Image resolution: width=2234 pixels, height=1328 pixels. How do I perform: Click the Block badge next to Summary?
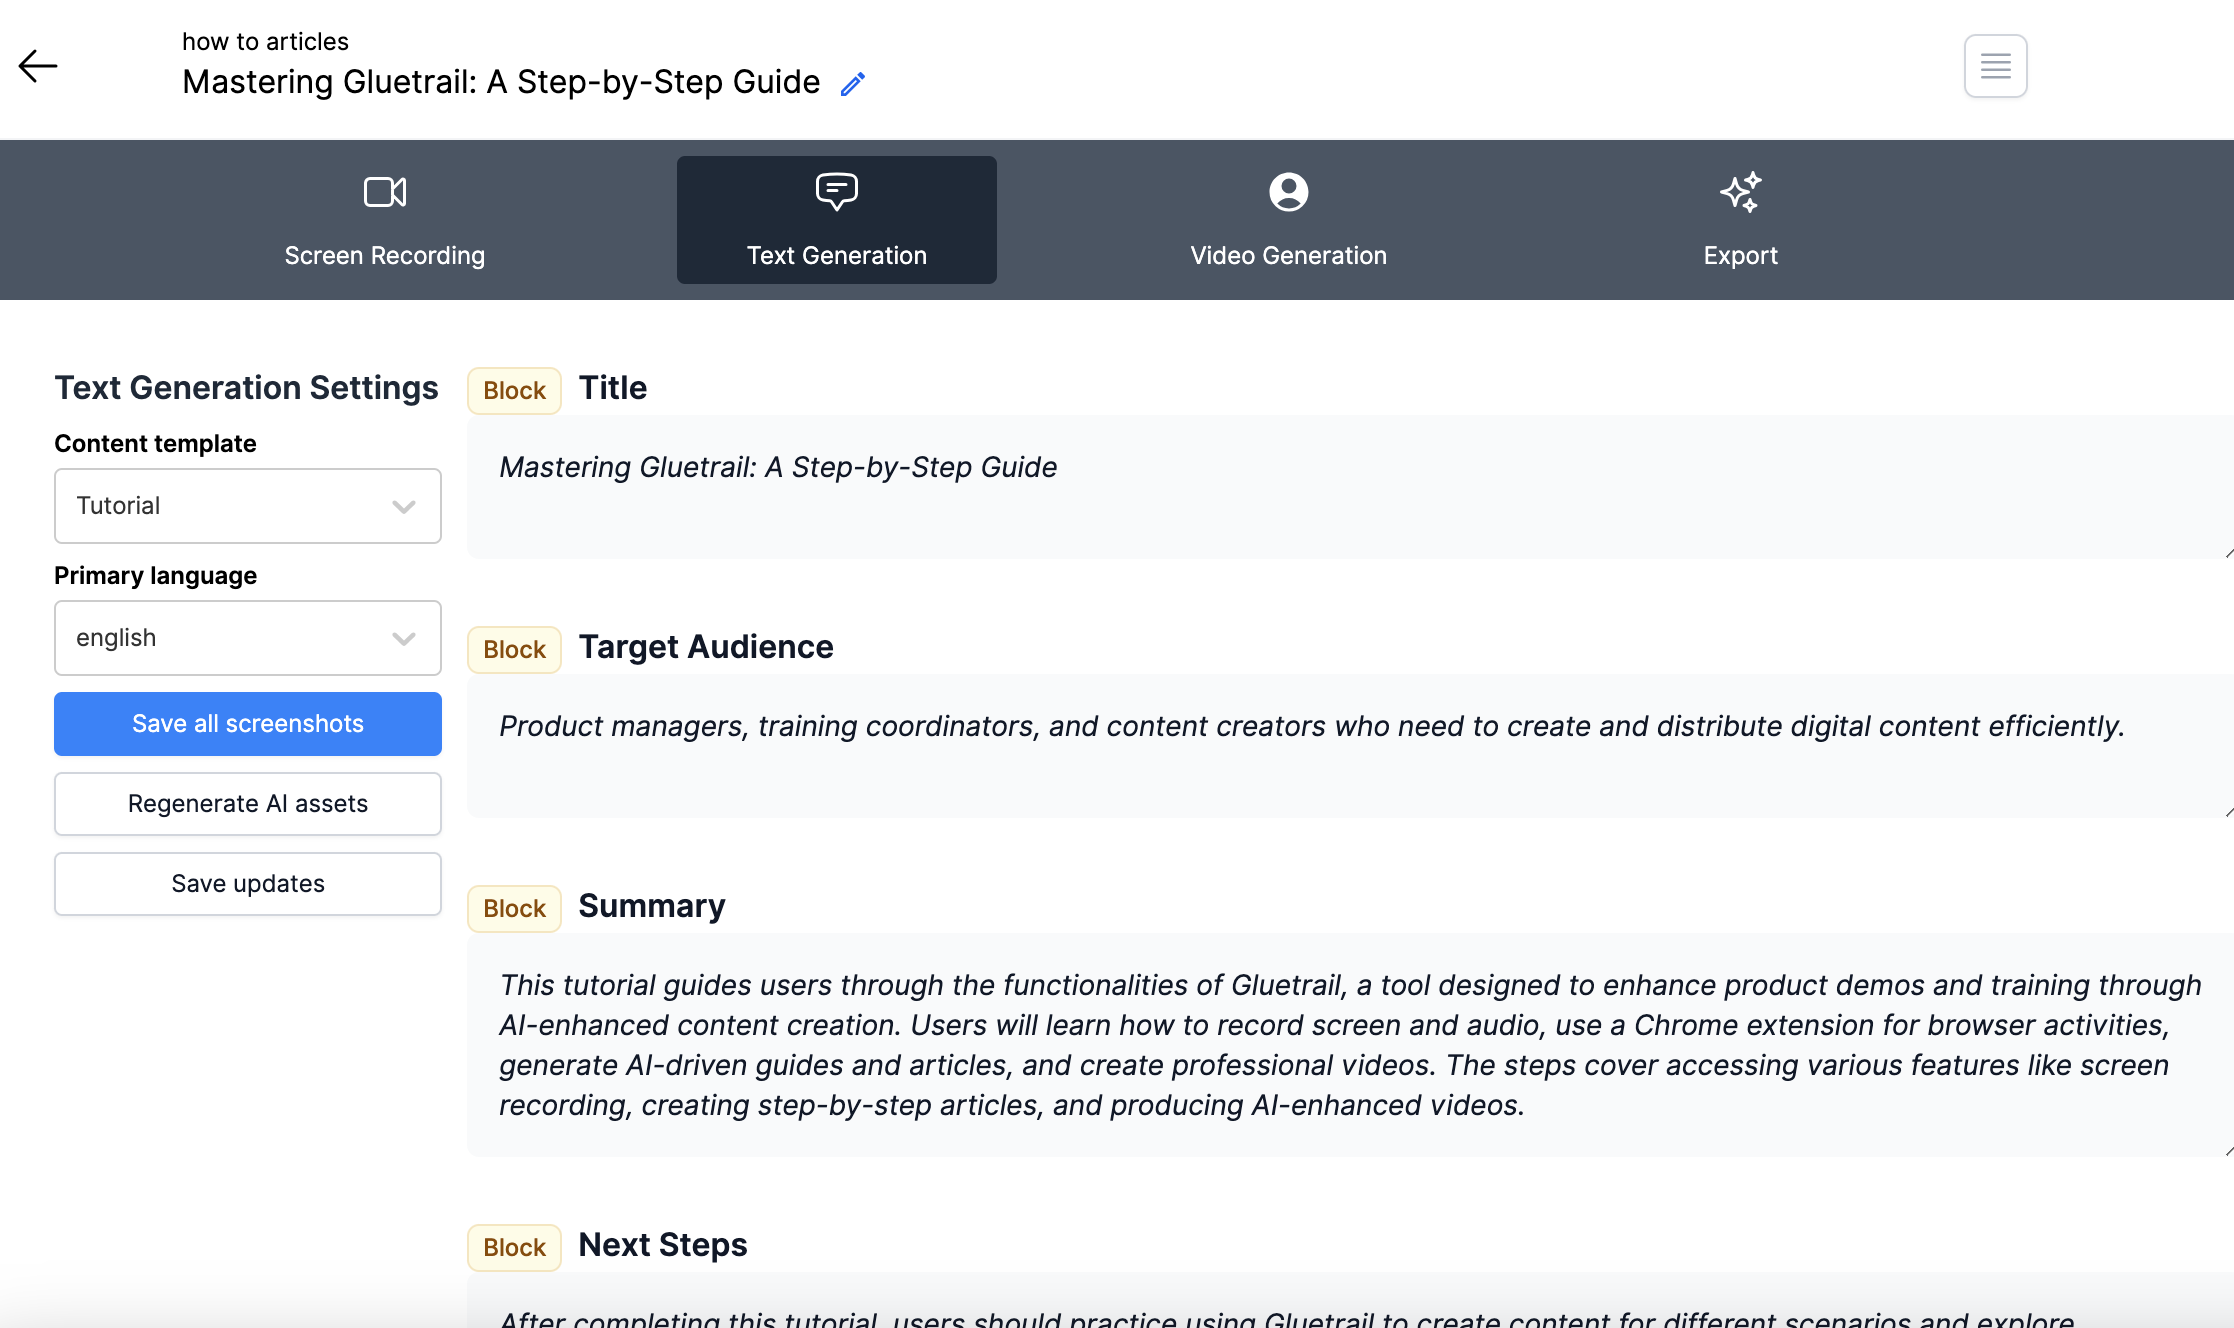pos(514,908)
